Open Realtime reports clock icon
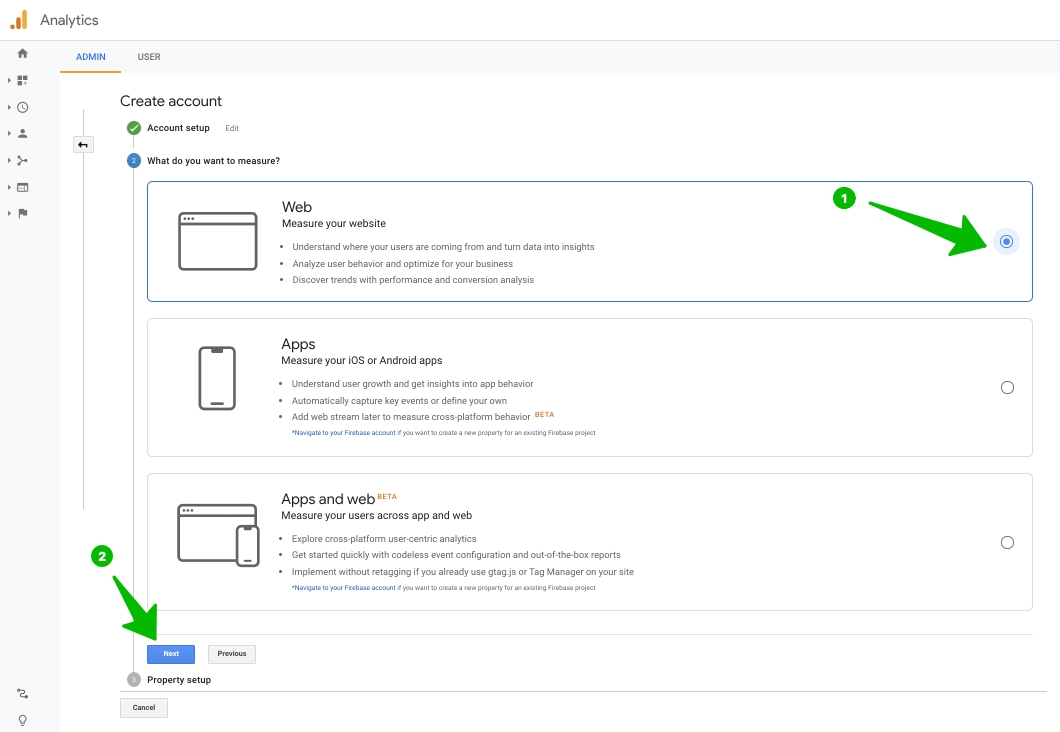 pos(22,107)
